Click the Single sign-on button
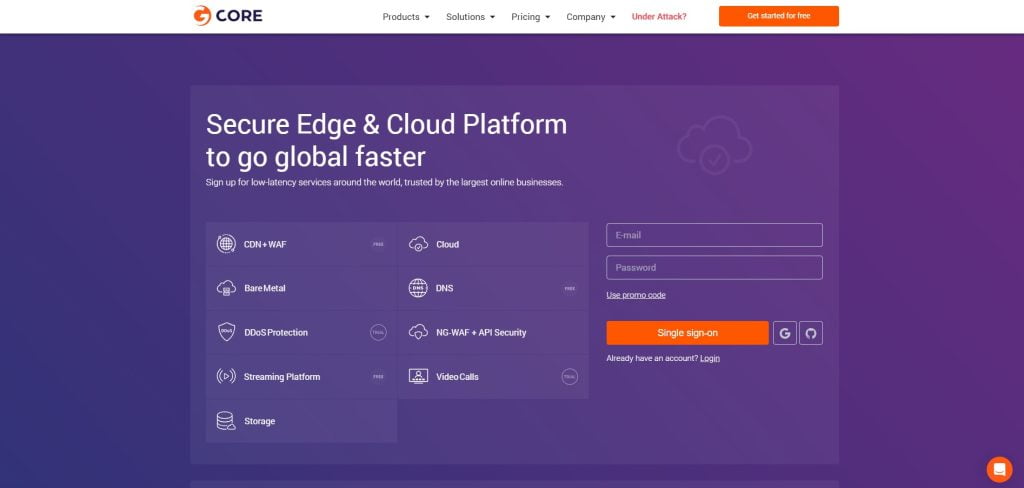This screenshot has width=1024, height=488. [687, 333]
